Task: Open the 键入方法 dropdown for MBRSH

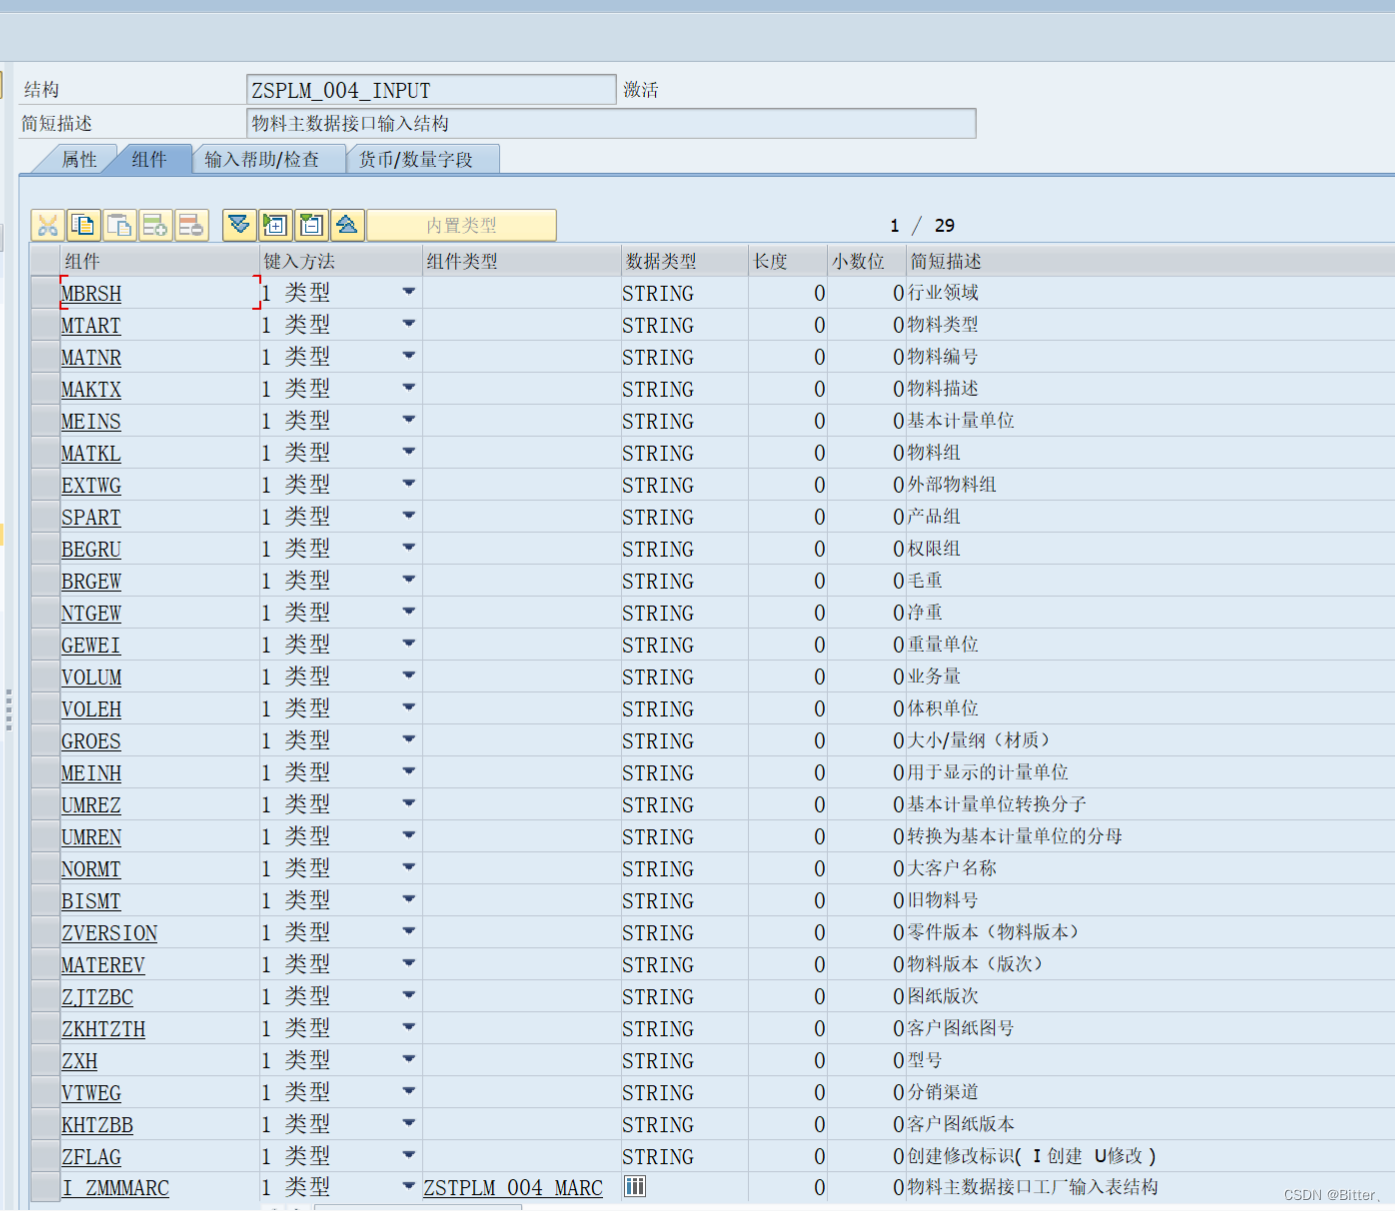Action: 409,291
